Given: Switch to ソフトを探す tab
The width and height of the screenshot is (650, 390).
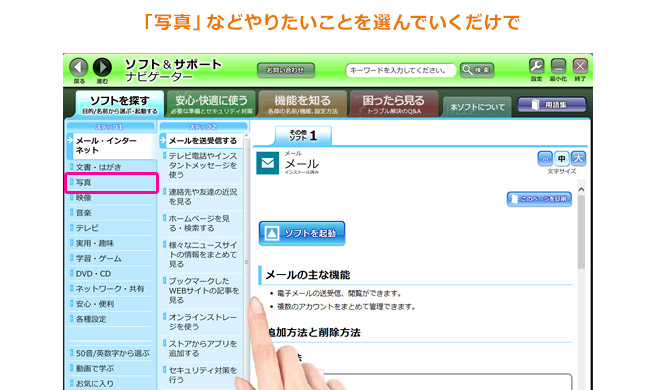Looking at the screenshot, I should click(x=119, y=104).
